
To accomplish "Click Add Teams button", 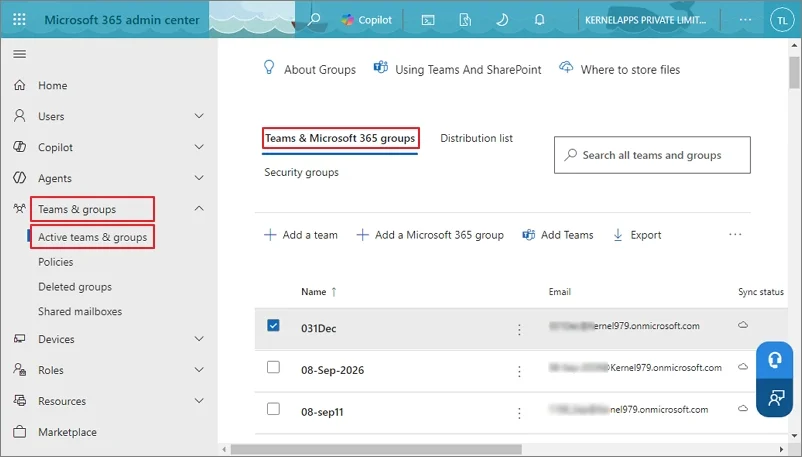I will tap(558, 235).
